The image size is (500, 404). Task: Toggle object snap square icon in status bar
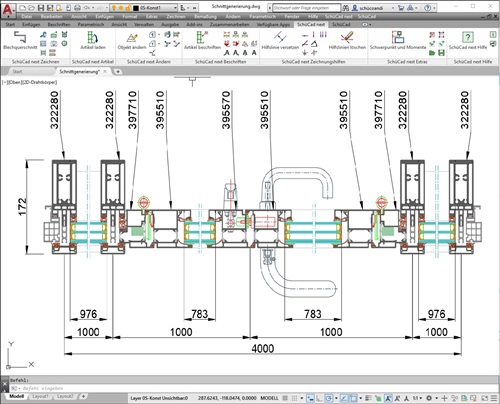tap(353, 398)
